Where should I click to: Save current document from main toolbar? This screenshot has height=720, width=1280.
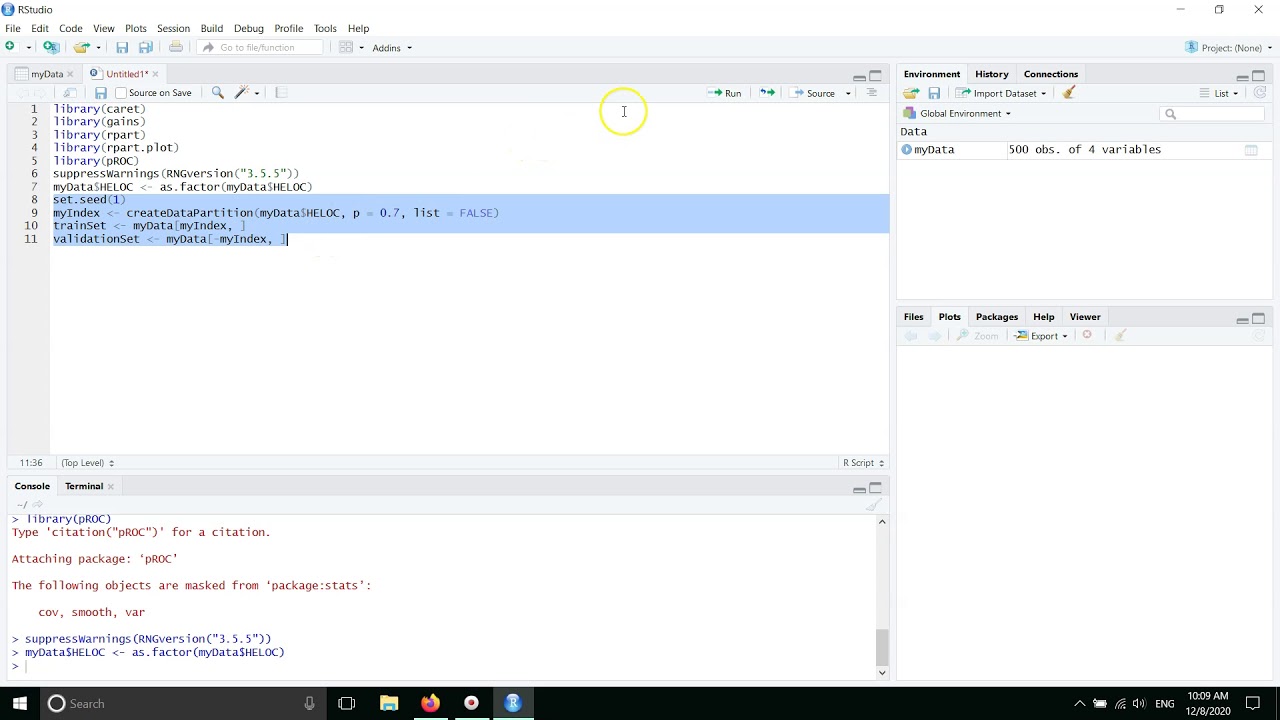point(122,47)
